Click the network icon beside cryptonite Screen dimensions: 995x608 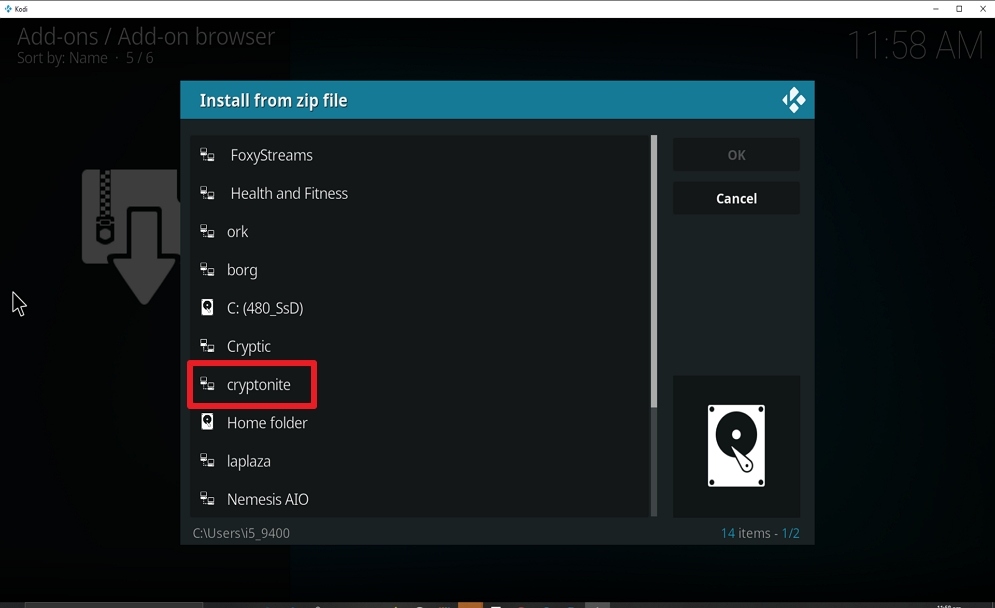207,384
